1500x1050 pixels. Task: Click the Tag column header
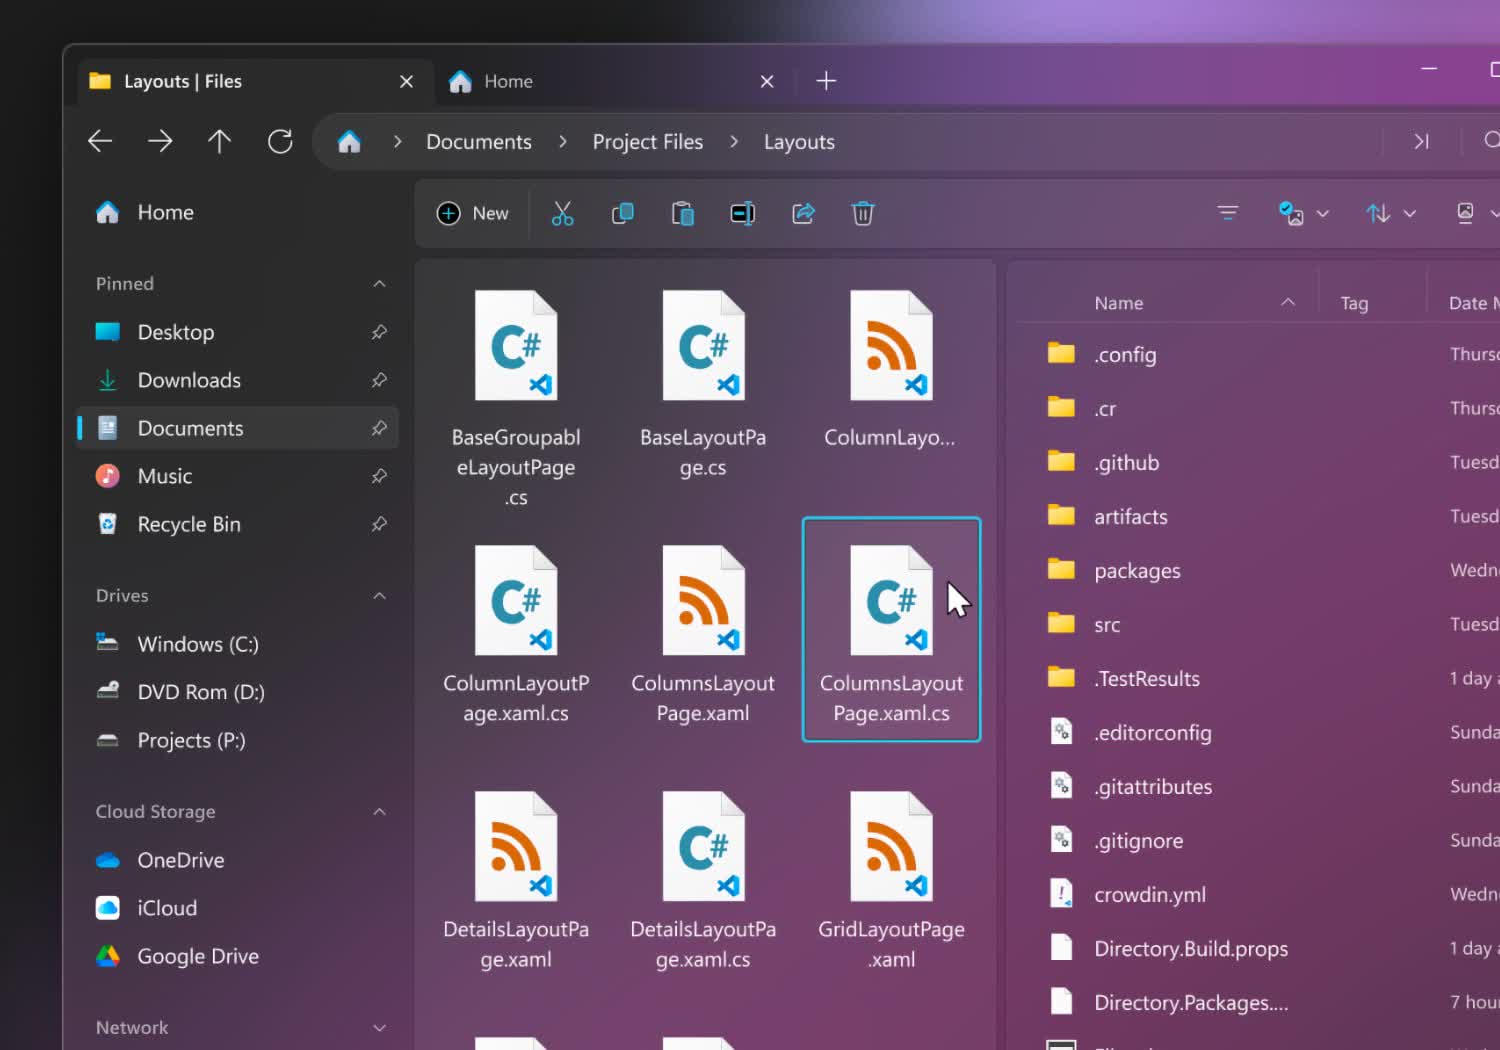click(1354, 303)
